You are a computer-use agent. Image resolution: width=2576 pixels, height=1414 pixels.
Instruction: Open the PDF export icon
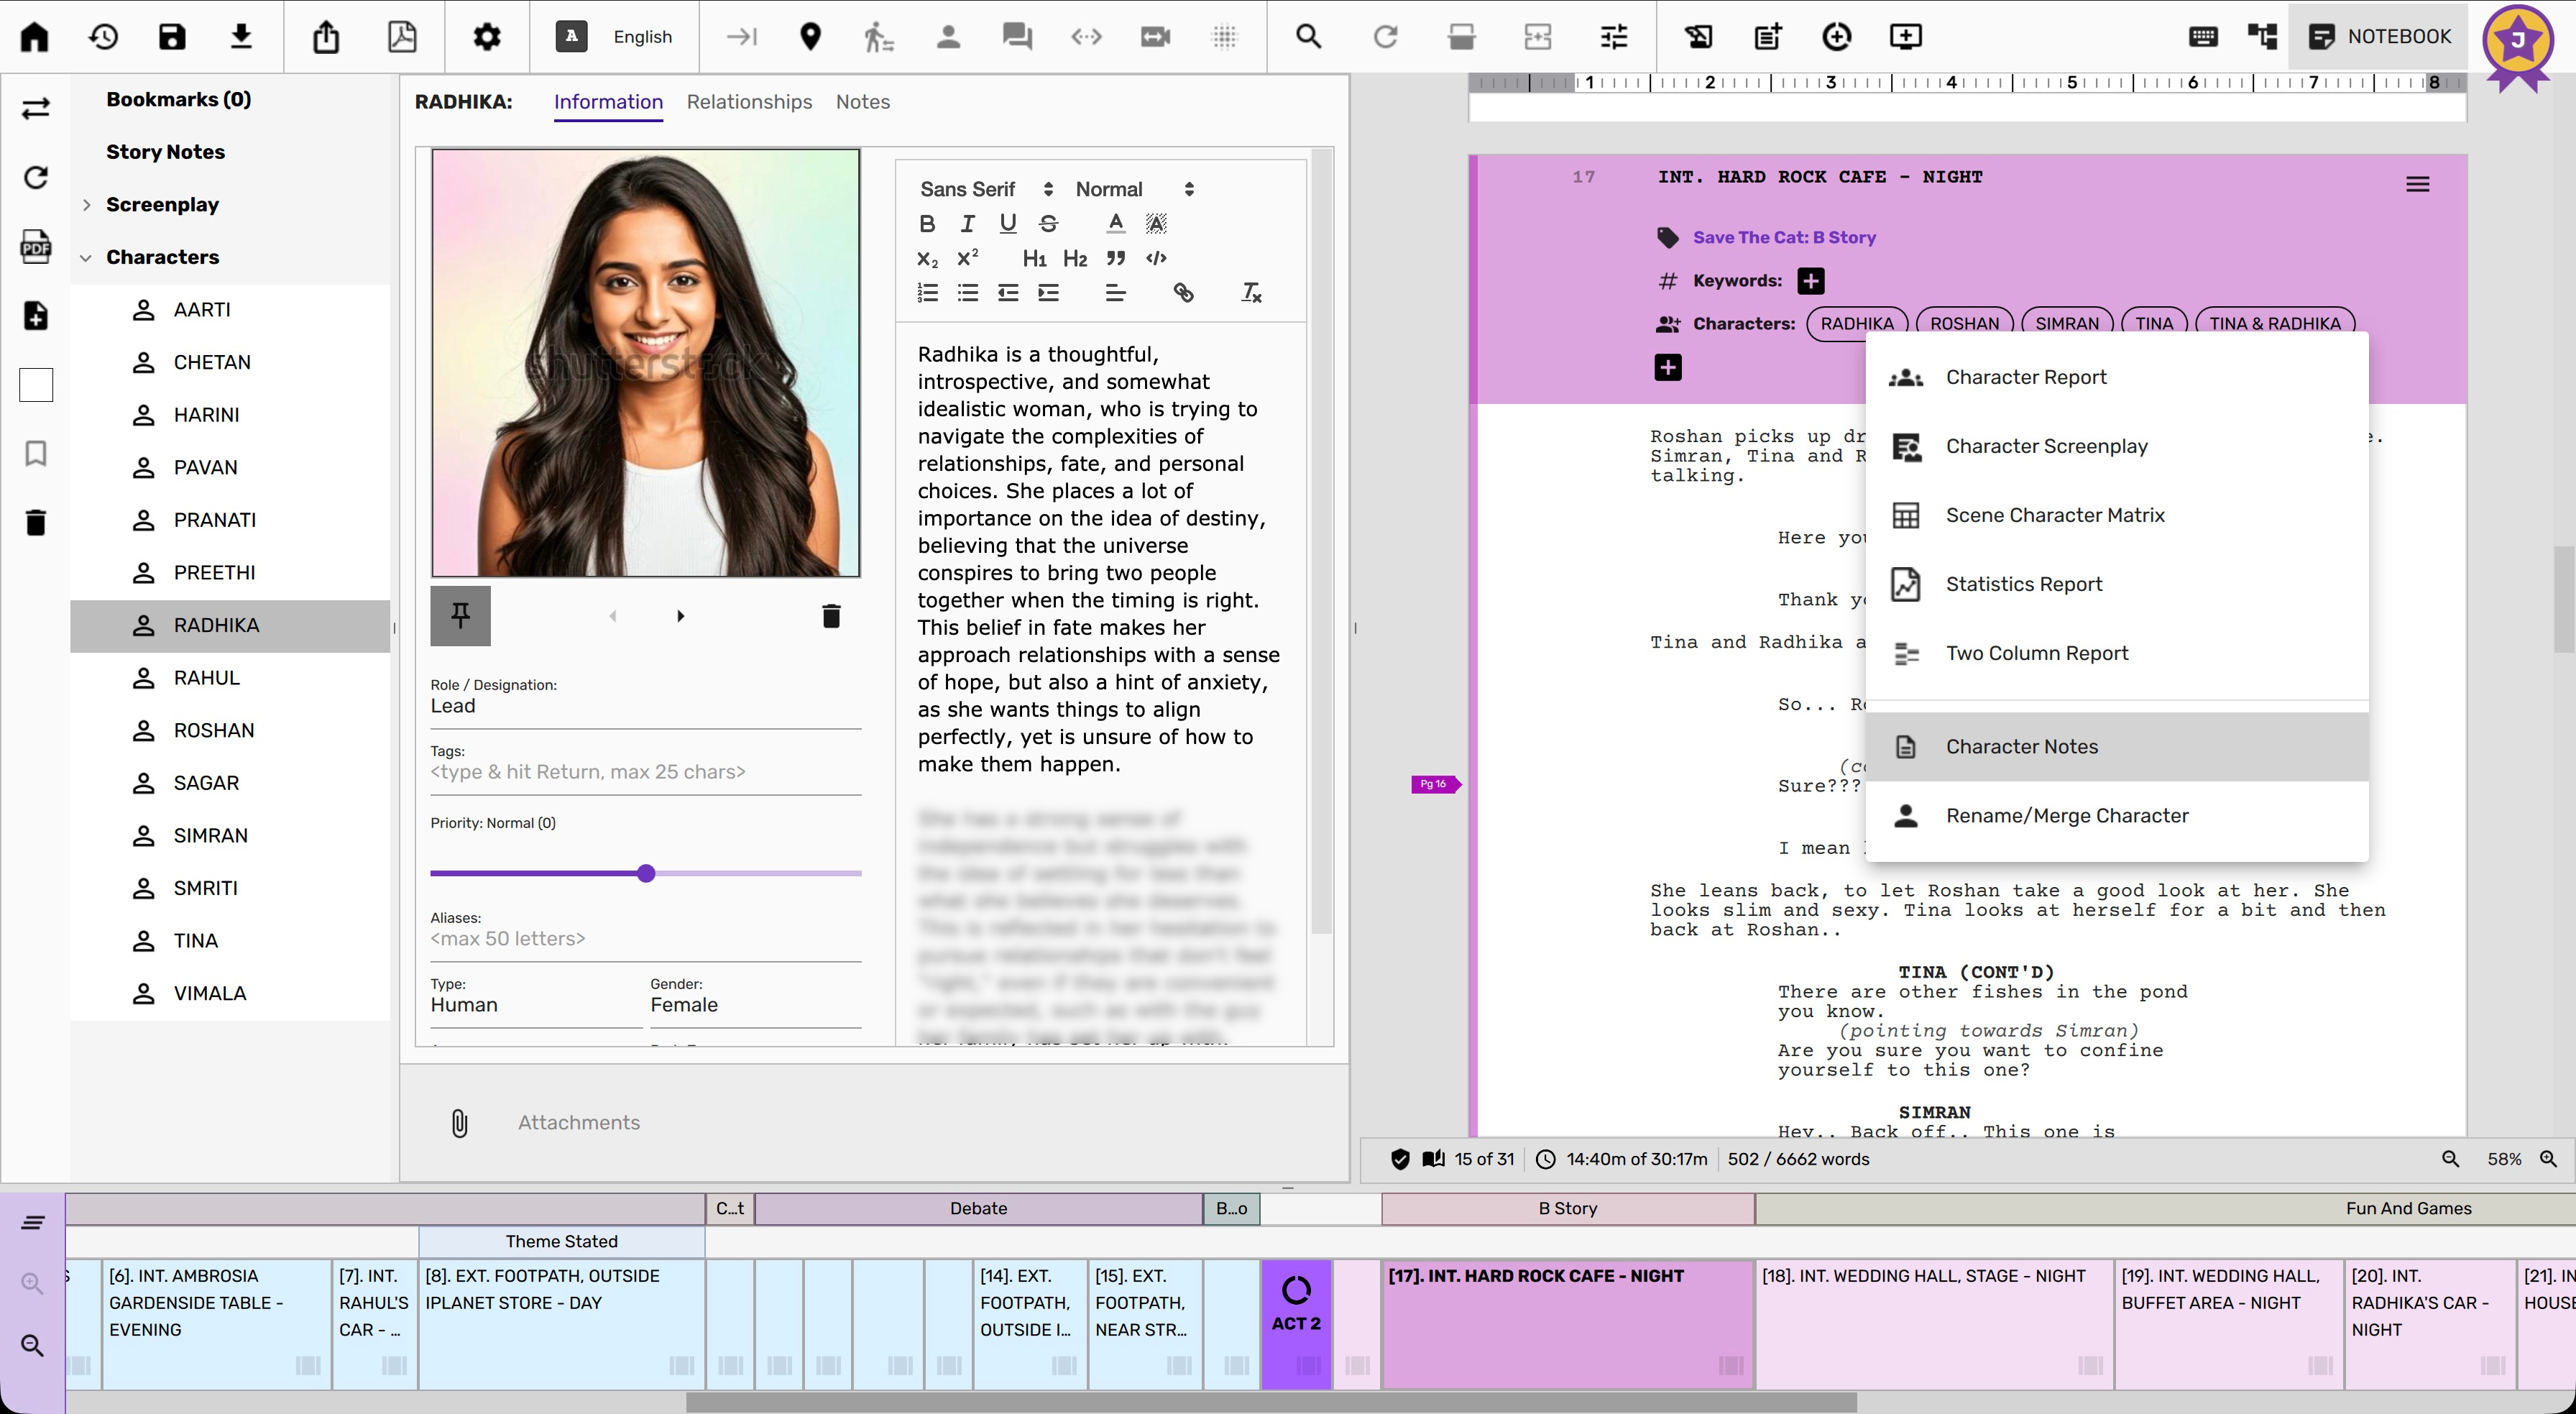tap(402, 37)
